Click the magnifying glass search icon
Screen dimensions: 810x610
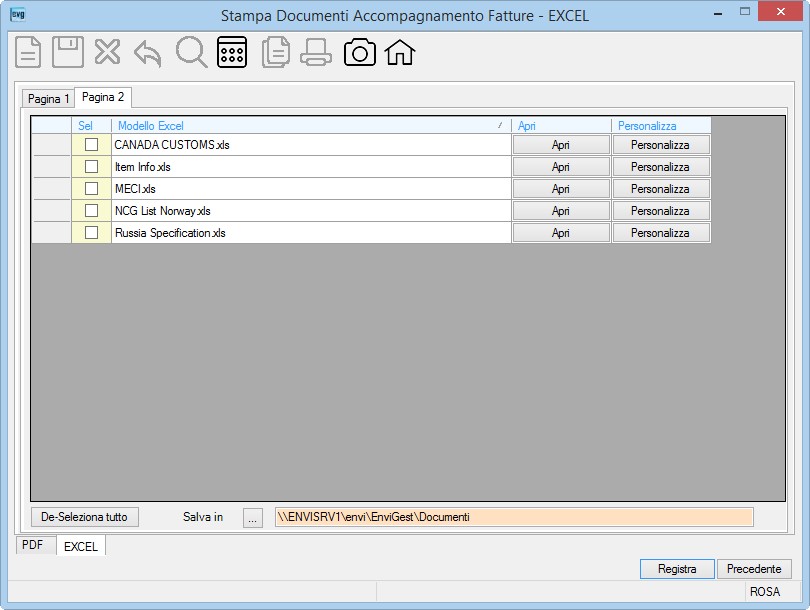(192, 52)
